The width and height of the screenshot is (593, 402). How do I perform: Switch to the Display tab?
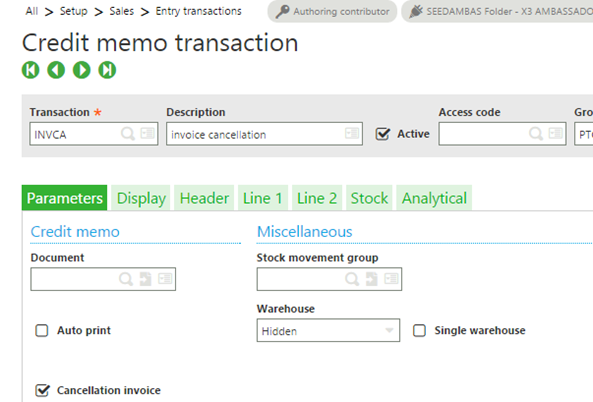141,198
